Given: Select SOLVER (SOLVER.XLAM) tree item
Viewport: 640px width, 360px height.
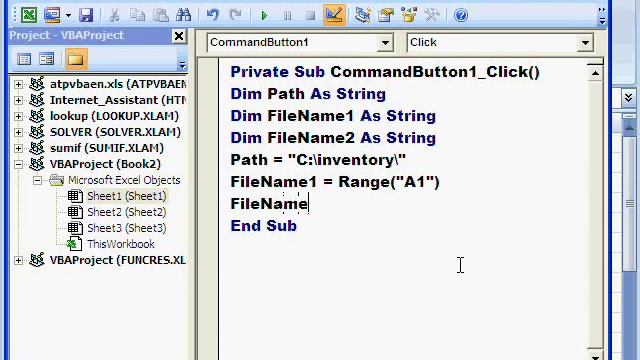Looking at the screenshot, I should click(115, 132).
